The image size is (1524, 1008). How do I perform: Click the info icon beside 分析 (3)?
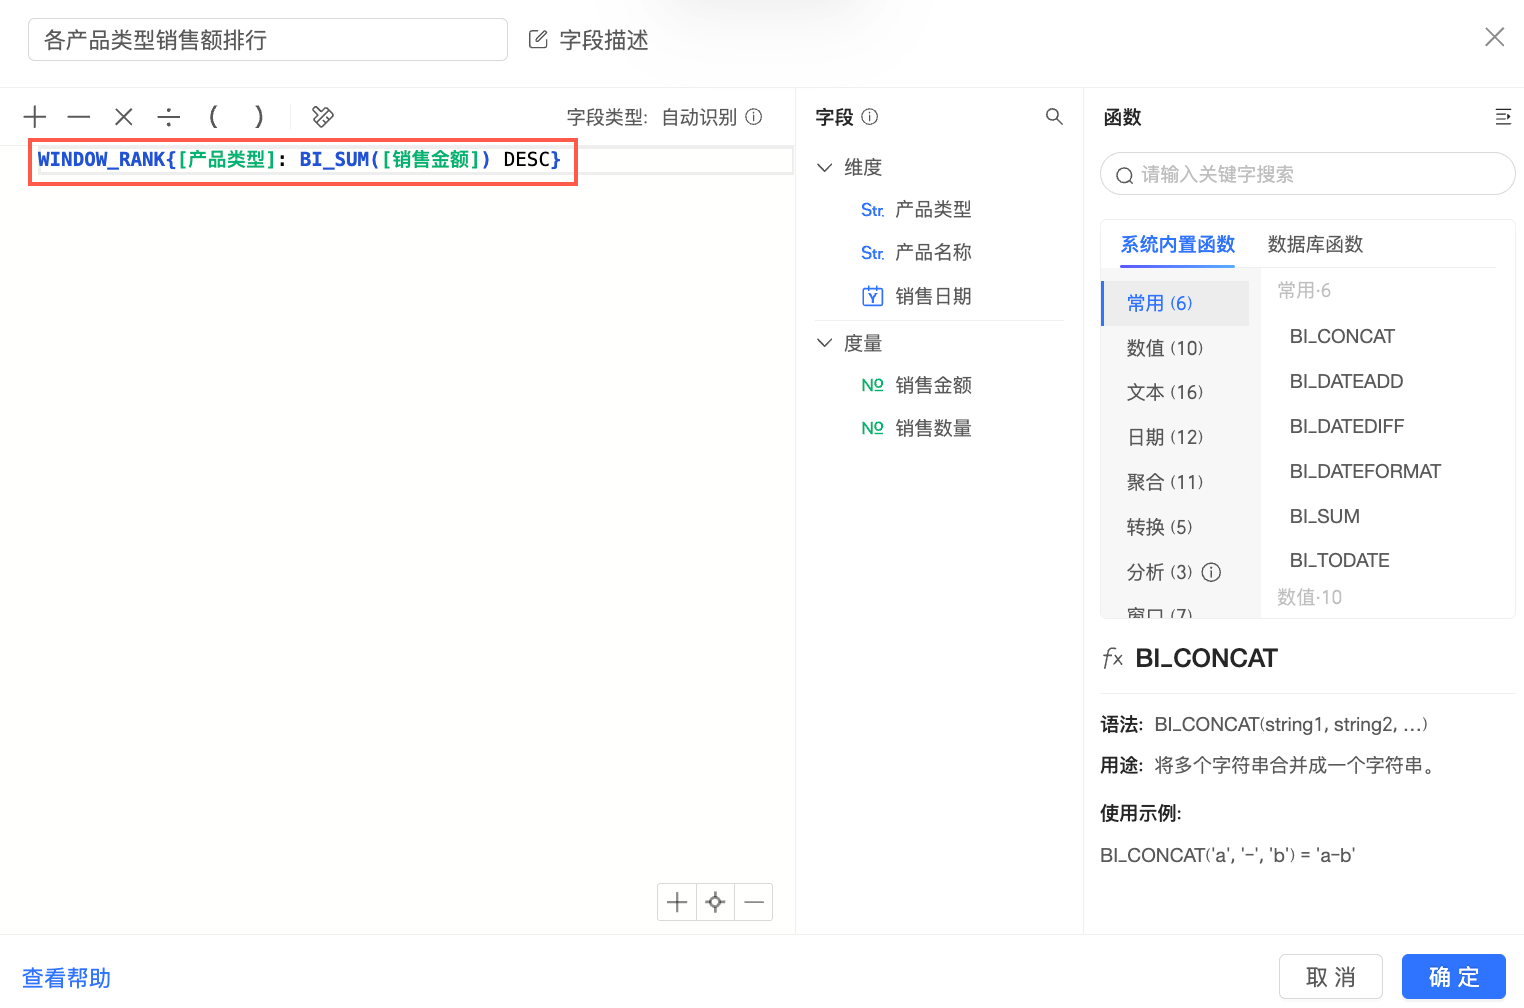point(1211,572)
